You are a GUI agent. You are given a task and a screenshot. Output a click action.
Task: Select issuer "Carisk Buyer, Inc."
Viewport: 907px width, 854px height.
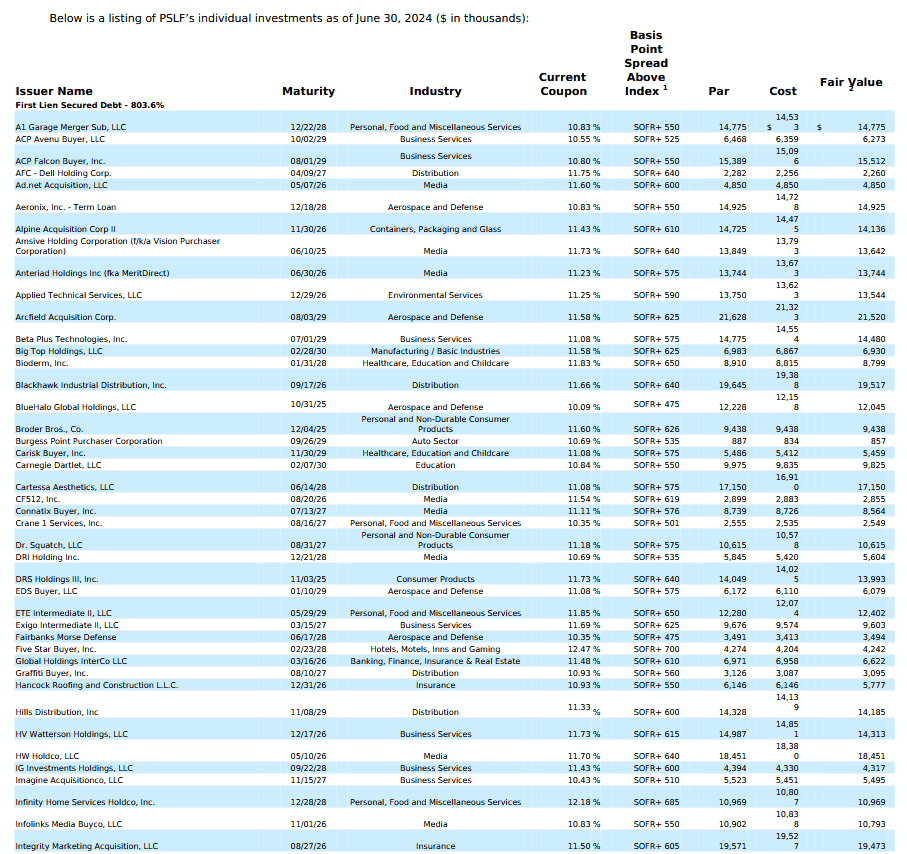pyautogui.click(x=50, y=454)
